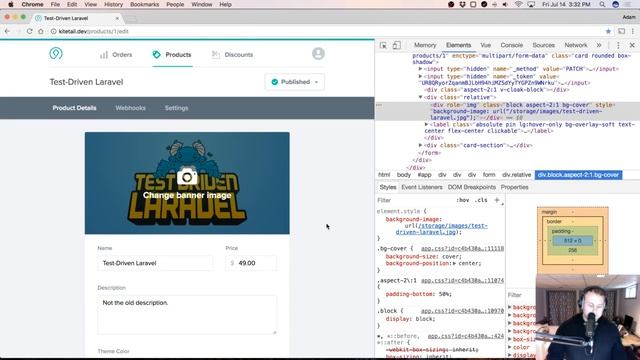
Task: Open the product Settings tab
Action: [x=176, y=108]
